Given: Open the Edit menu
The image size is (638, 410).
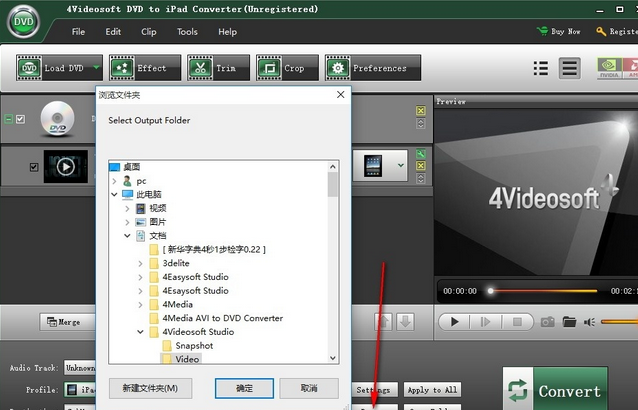Looking at the screenshot, I should coord(113,32).
